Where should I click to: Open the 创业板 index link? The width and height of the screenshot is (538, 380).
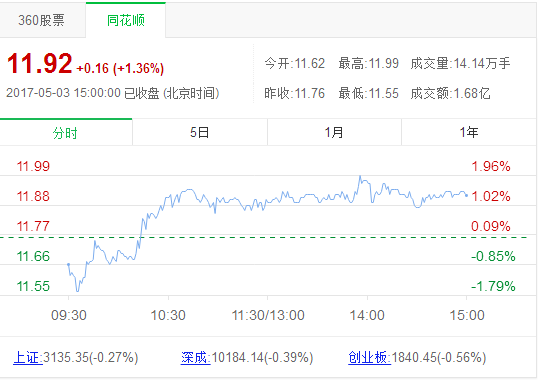(369, 357)
